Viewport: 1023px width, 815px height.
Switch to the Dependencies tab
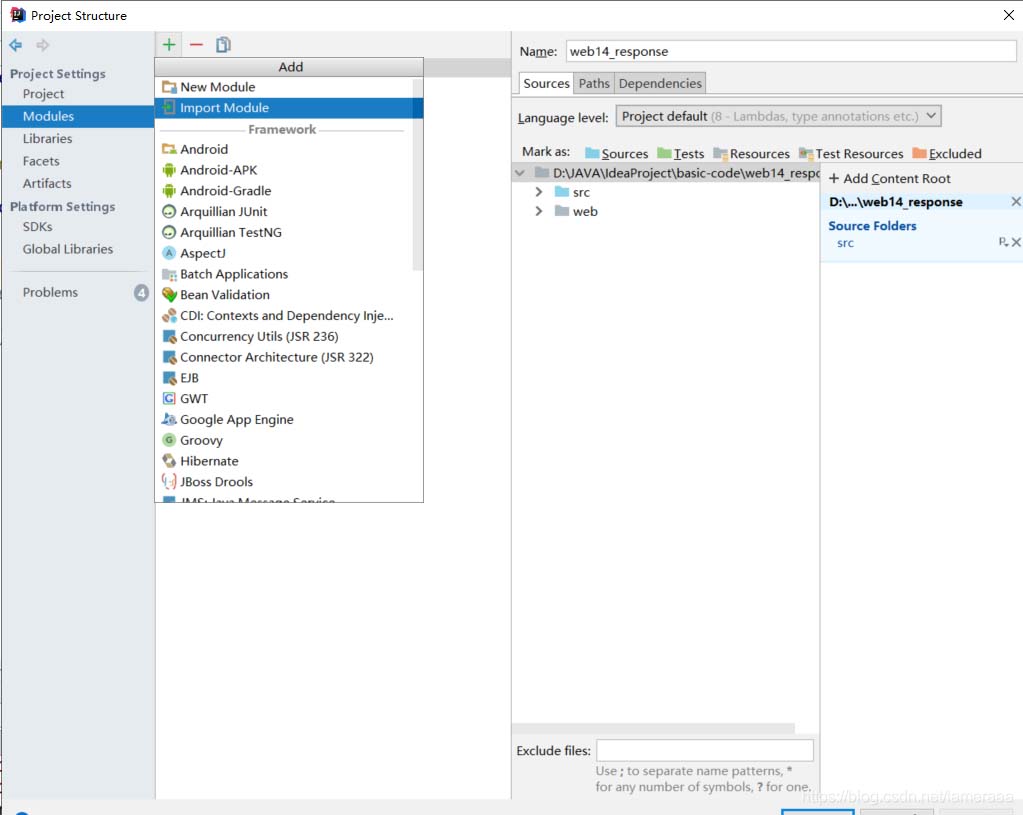coord(660,83)
